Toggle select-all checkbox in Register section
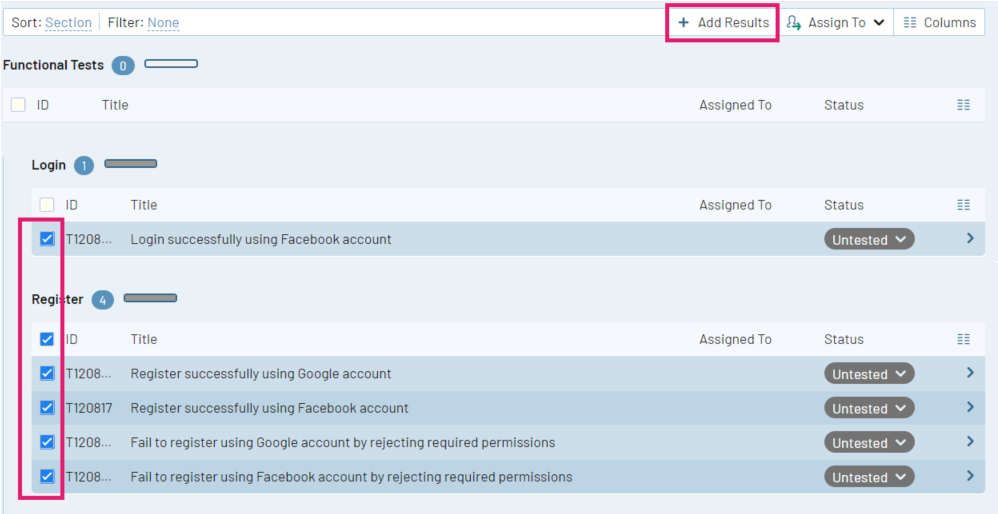Image resolution: width=998 pixels, height=514 pixels. [x=47, y=339]
